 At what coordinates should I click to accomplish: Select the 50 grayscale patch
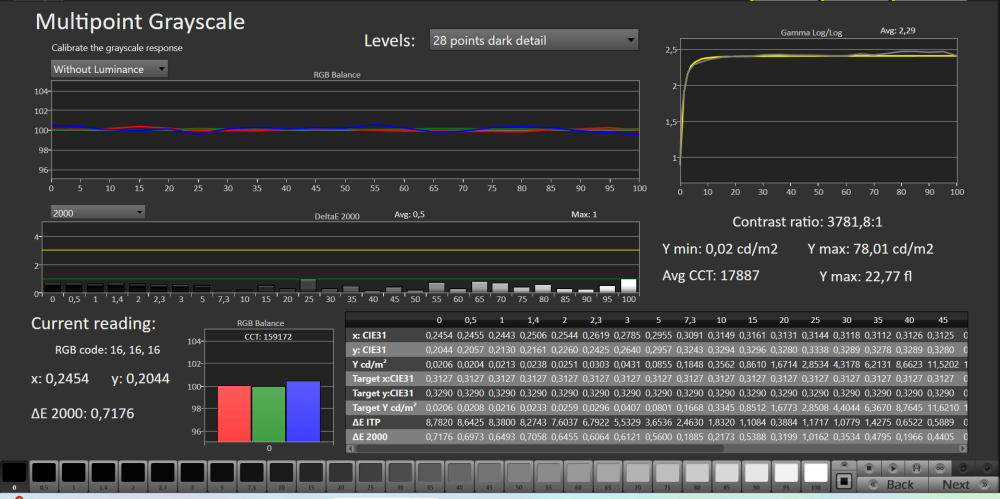coord(519,477)
